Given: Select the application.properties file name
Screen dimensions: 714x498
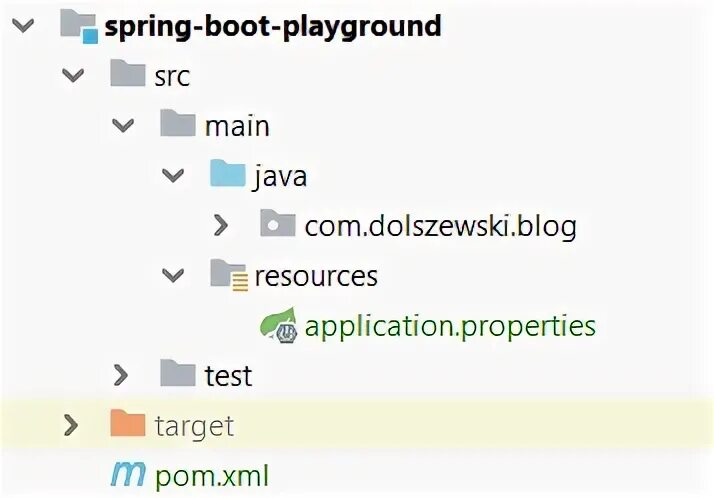Looking at the screenshot, I should point(450,325).
